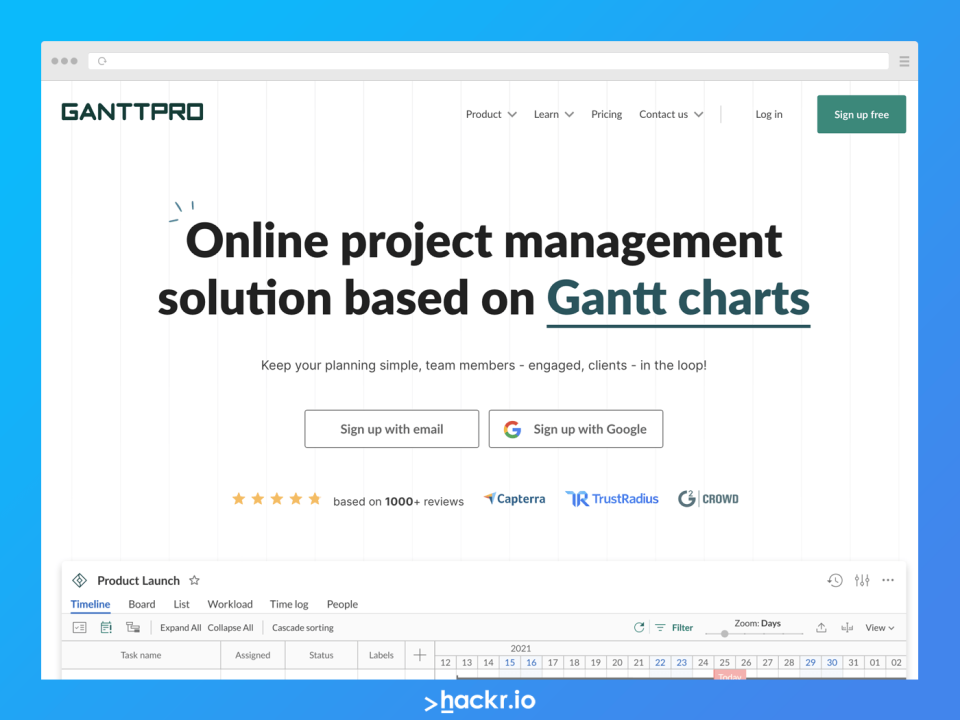Click the column fit icon beside View

[x=847, y=628]
